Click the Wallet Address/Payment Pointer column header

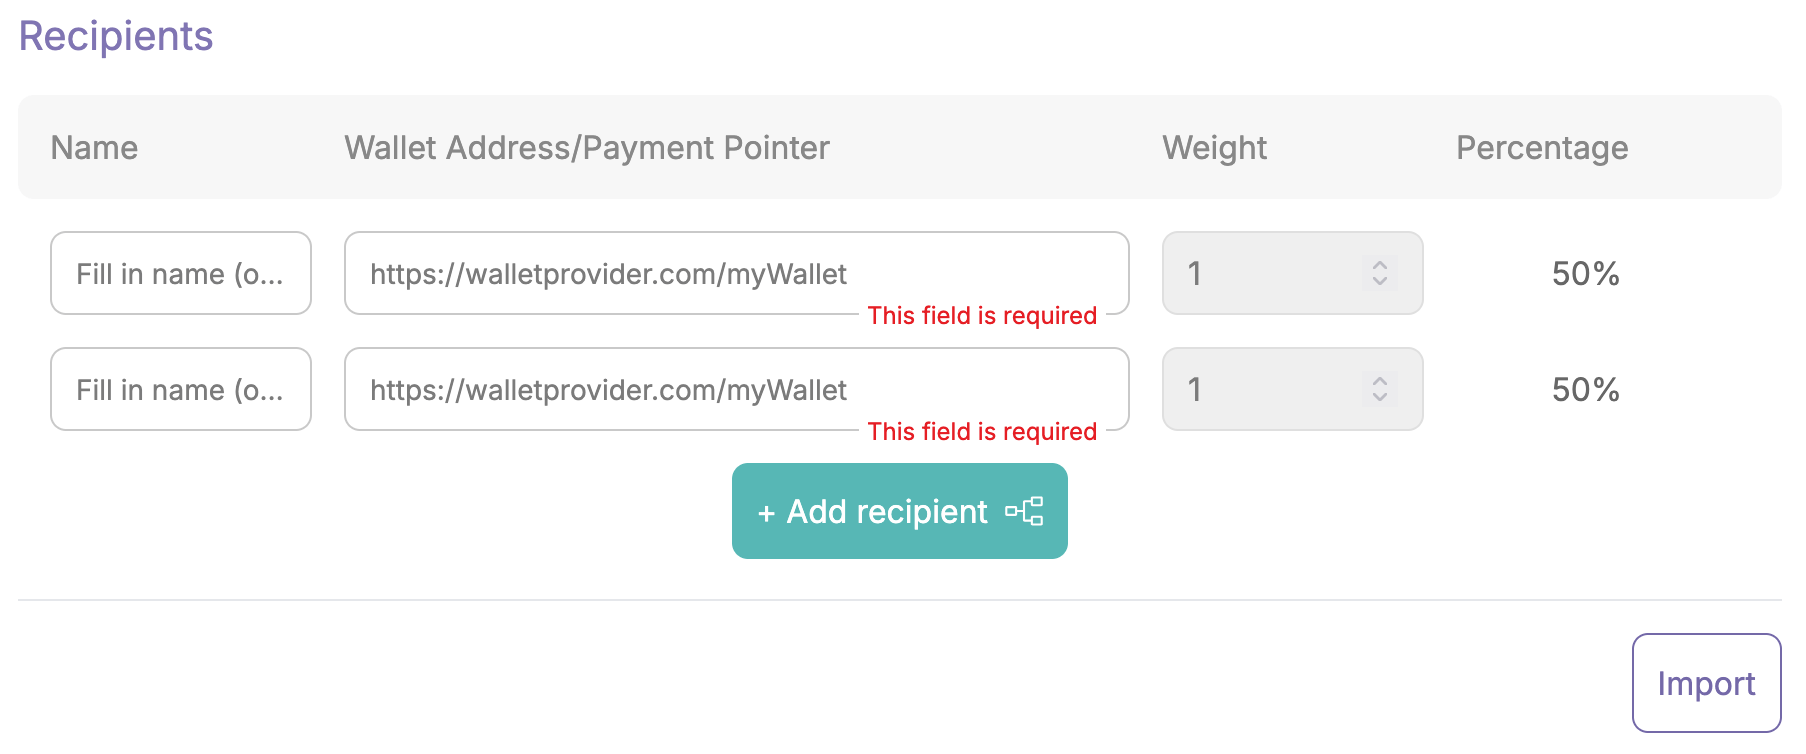pyautogui.click(x=586, y=147)
